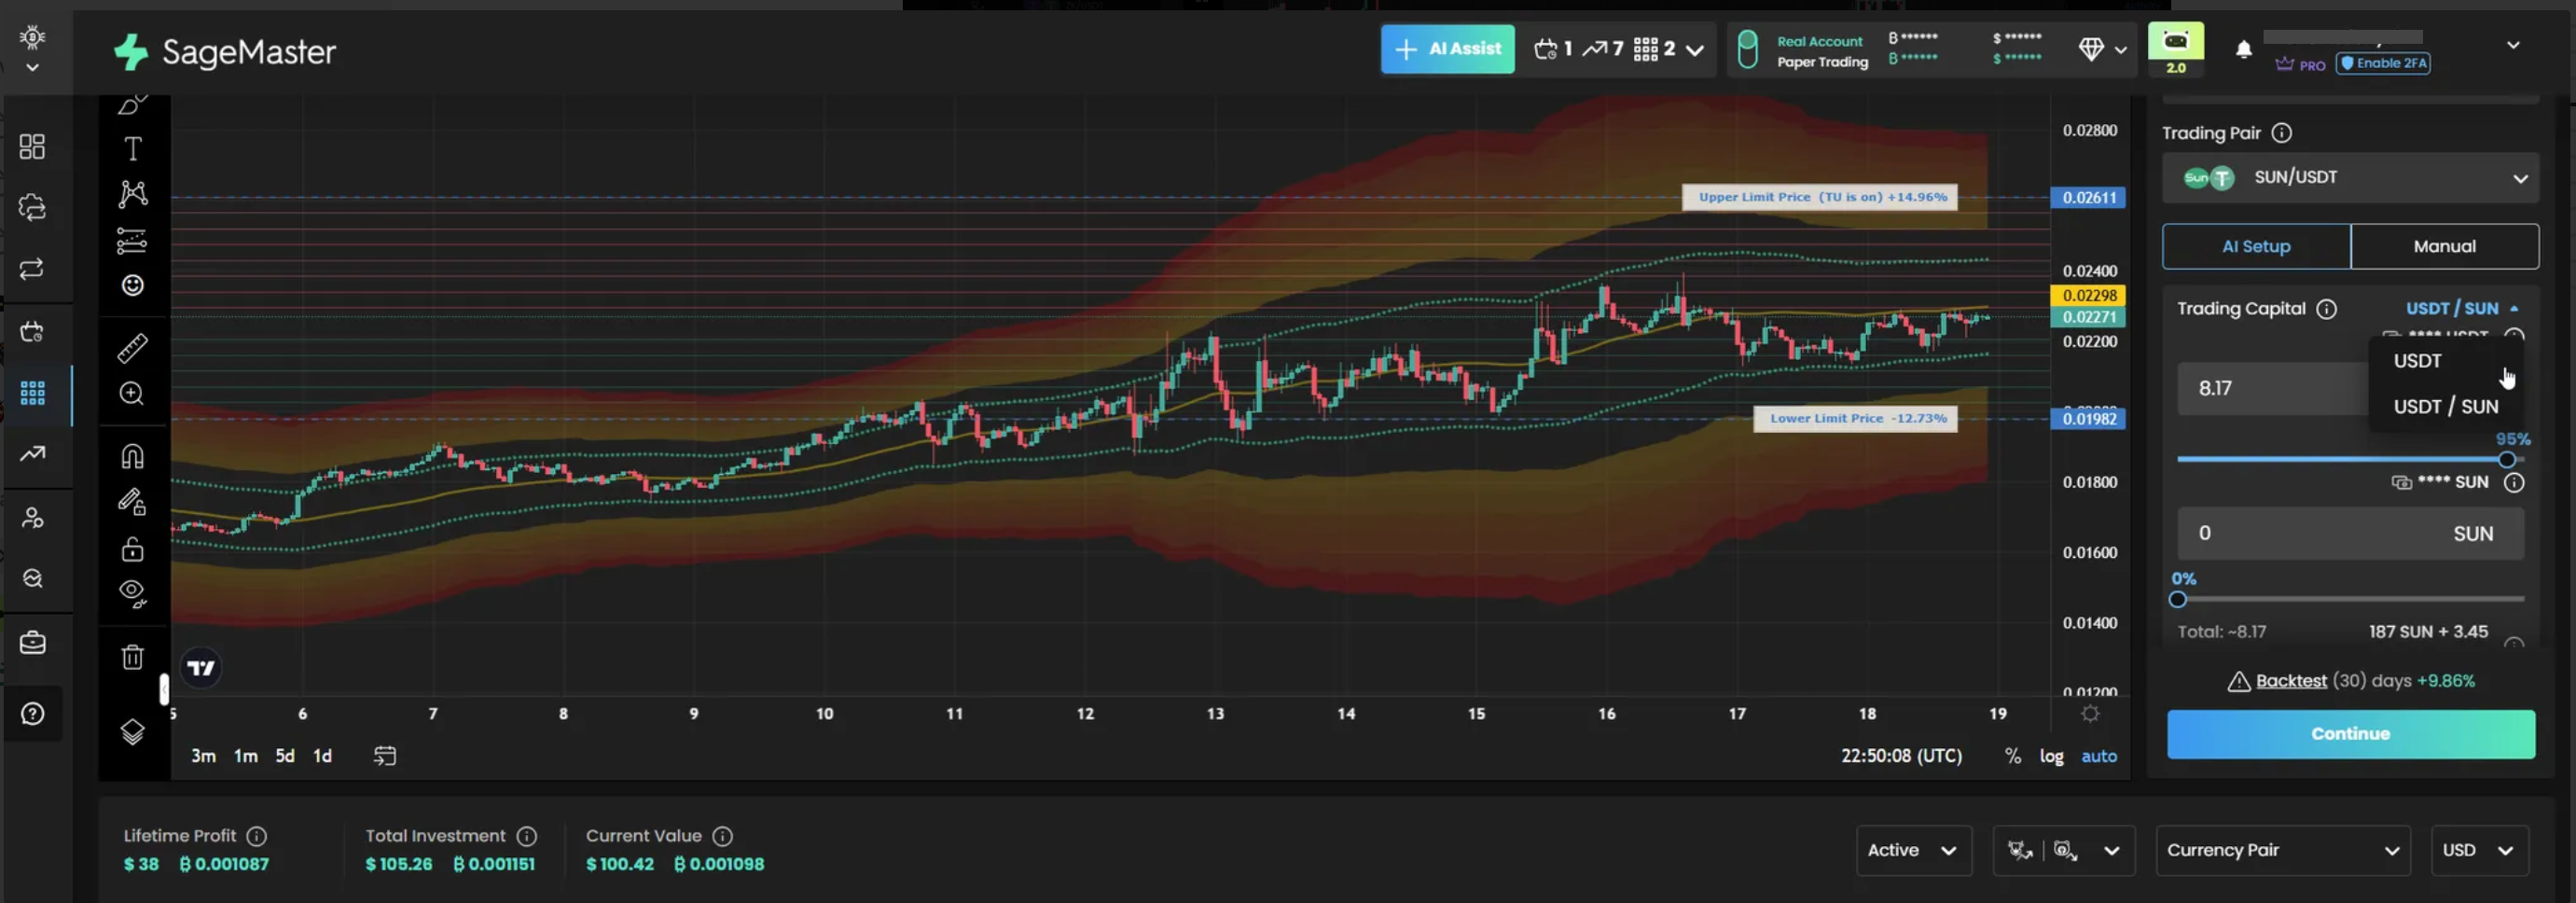The height and width of the screenshot is (903, 2576).
Task: Select the ruler Measure tool
Action: click(x=133, y=348)
